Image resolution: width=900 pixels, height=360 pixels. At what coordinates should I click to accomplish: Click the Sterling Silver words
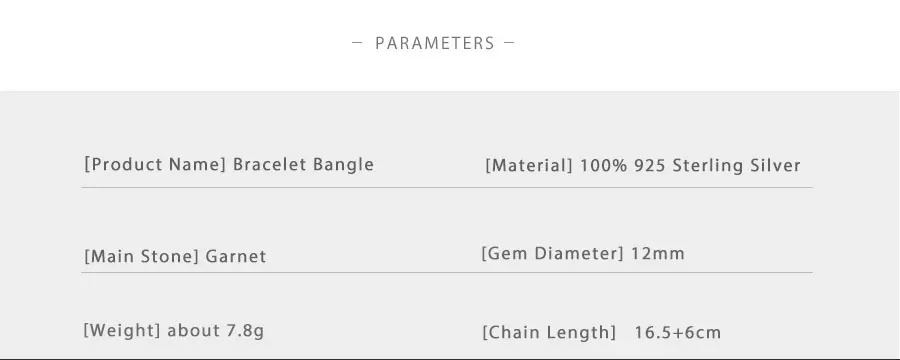pos(736,166)
